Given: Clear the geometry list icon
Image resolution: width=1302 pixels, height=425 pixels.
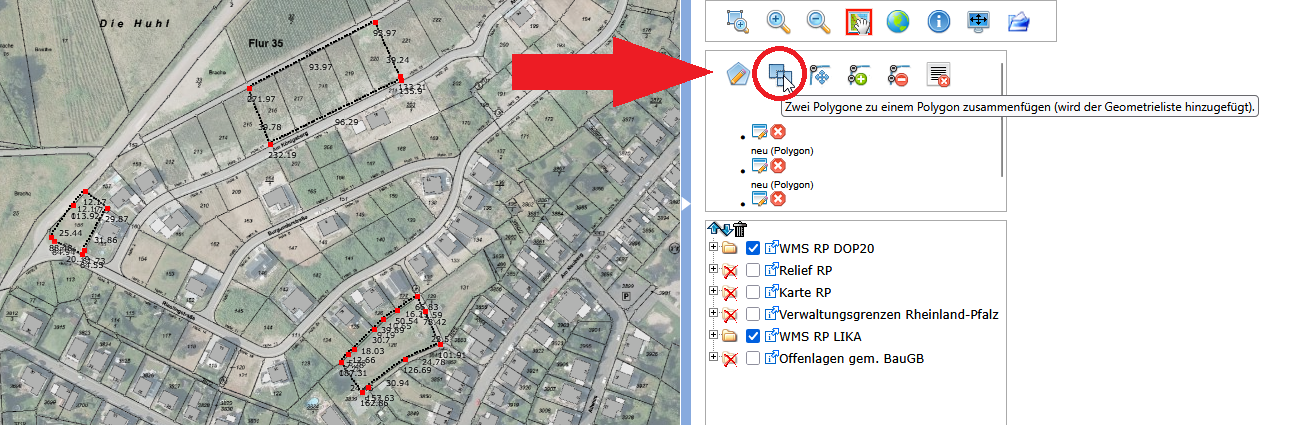Looking at the screenshot, I should coord(938,74).
